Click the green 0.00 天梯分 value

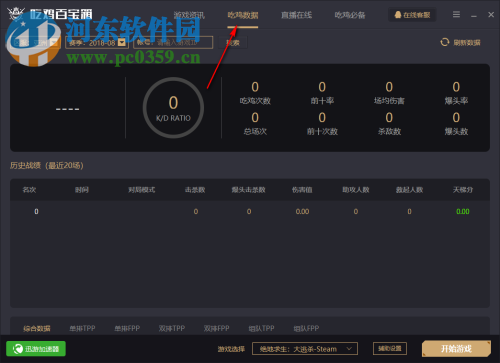(463, 211)
